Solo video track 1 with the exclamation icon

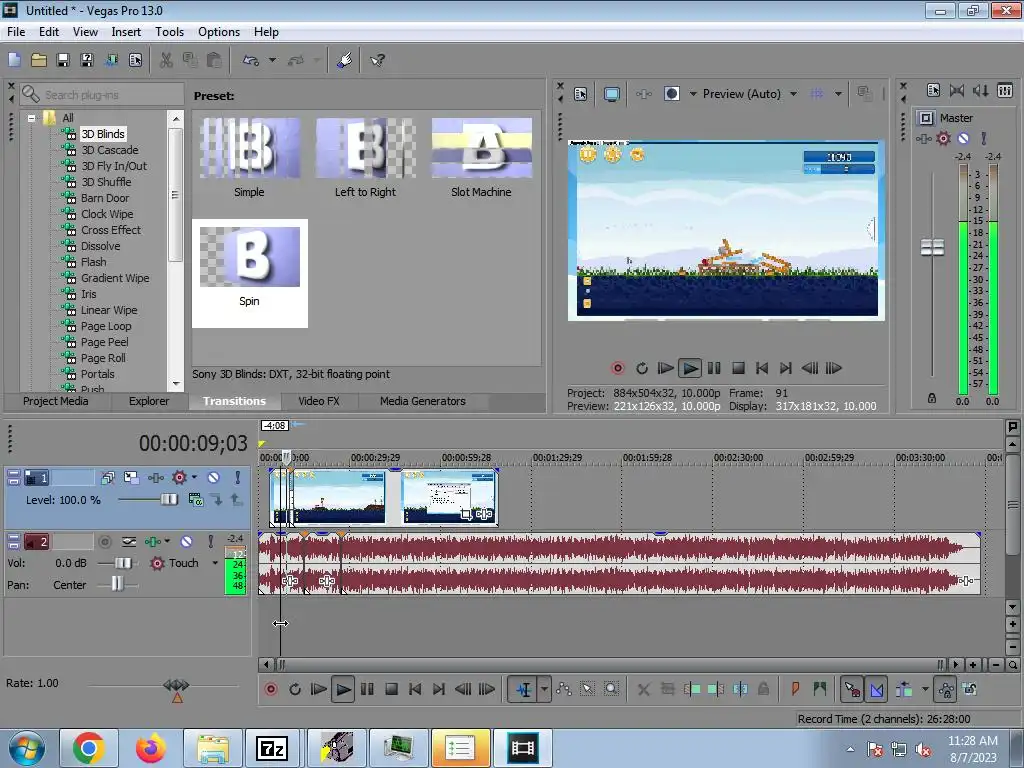coord(238,478)
